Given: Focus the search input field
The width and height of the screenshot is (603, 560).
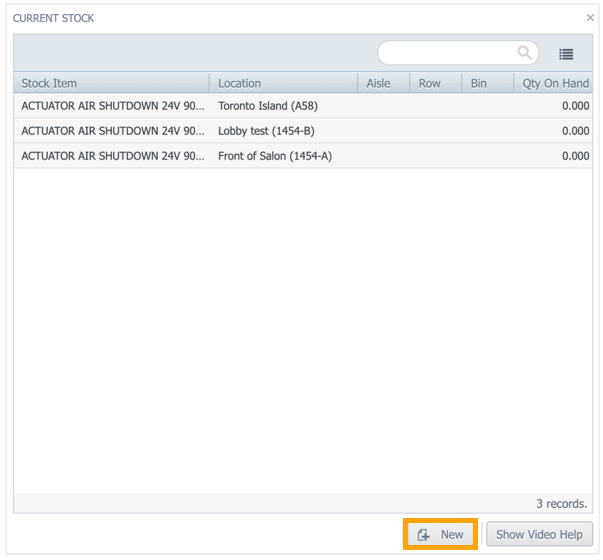Looking at the screenshot, I should [x=458, y=53].
